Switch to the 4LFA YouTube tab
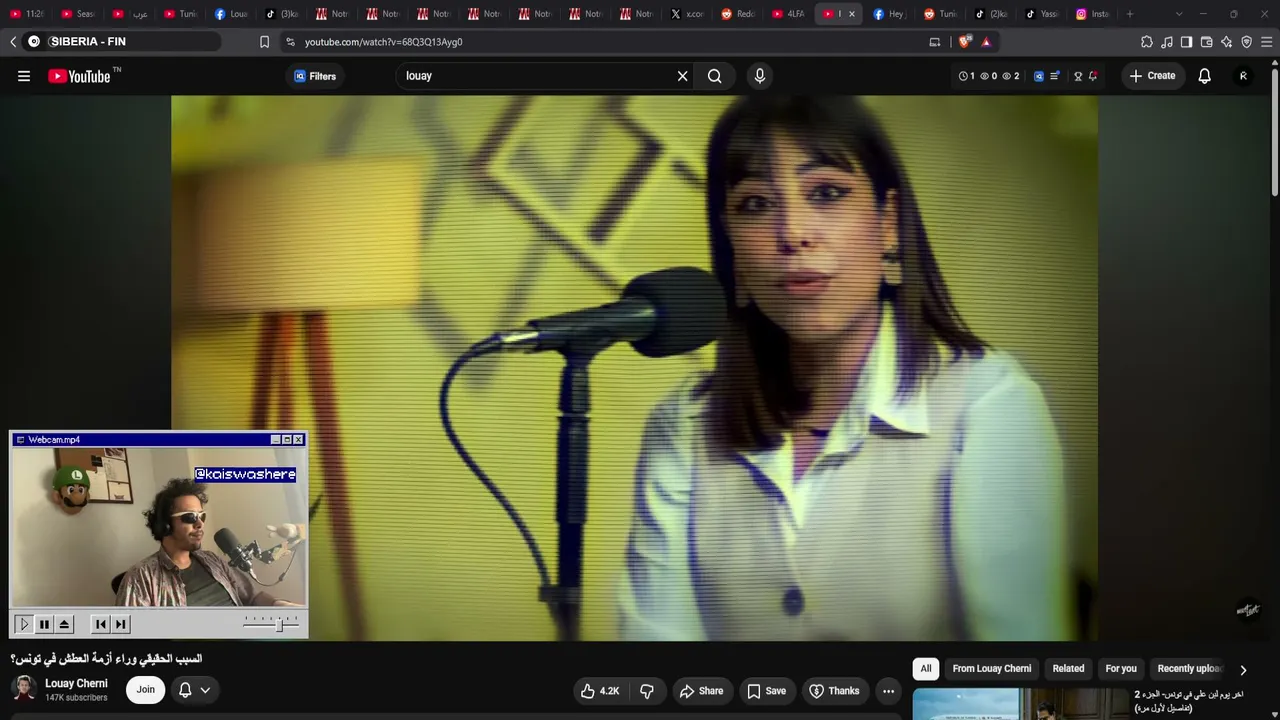The height and width of the screenshot is (720, 1280). [x=790, y=14]
